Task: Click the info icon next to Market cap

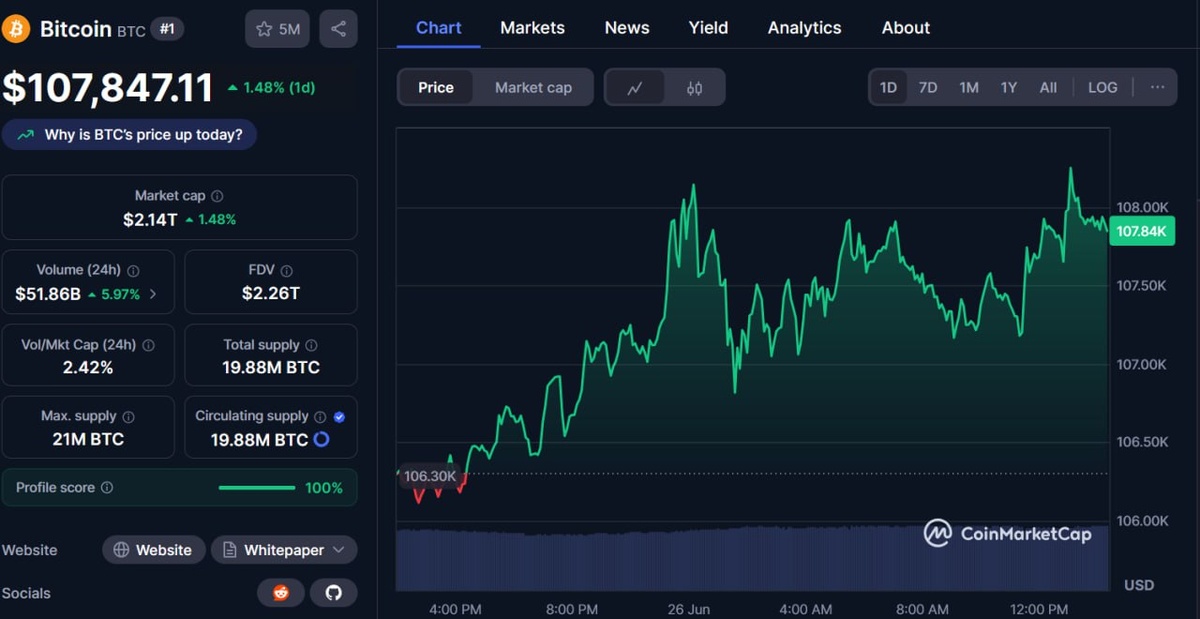Action: pyautogui.click(x=217, y=196)
